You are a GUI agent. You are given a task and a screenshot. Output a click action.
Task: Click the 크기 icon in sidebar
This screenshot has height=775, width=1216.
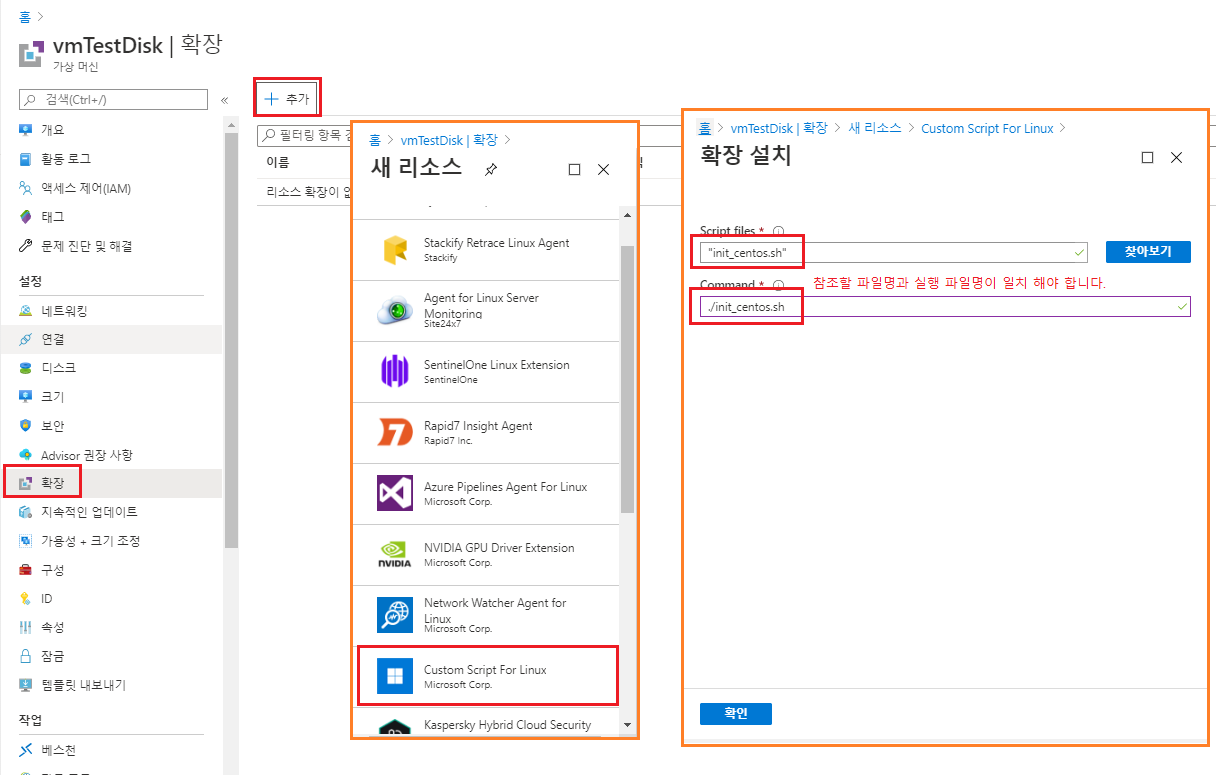[x=26, y=397]
